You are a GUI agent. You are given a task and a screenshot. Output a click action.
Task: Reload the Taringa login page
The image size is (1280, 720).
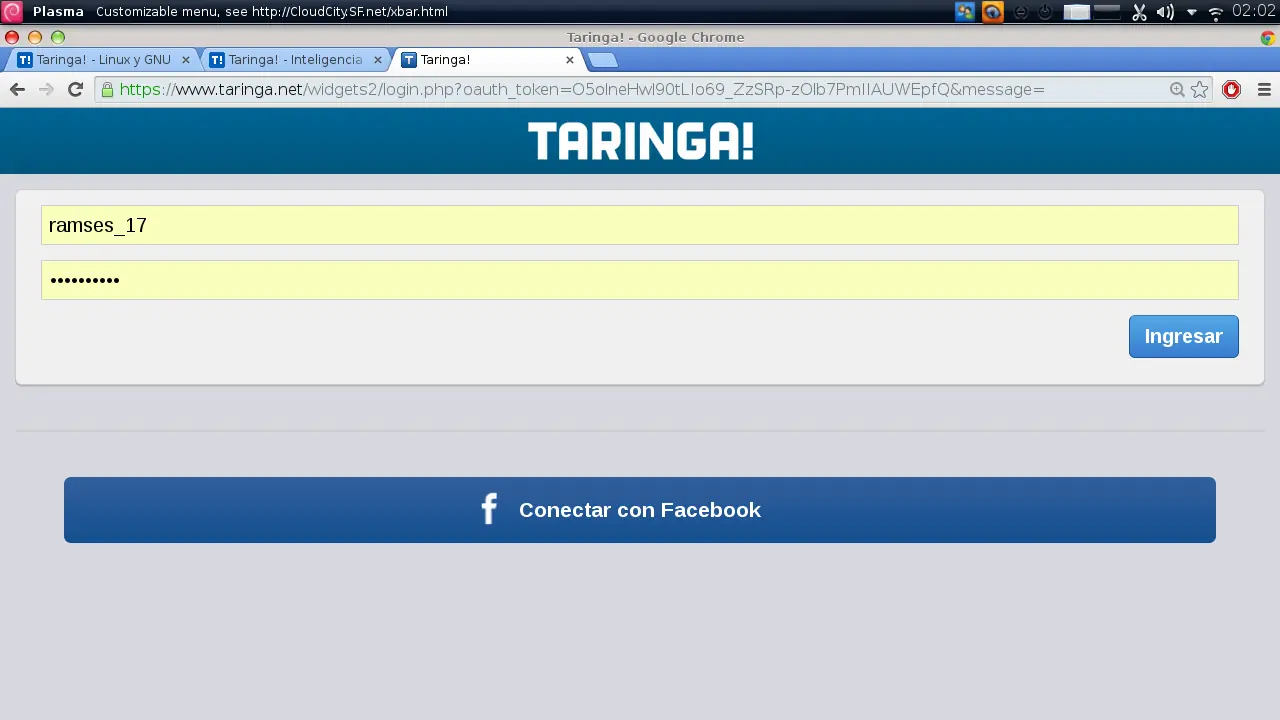coord(75,89)
